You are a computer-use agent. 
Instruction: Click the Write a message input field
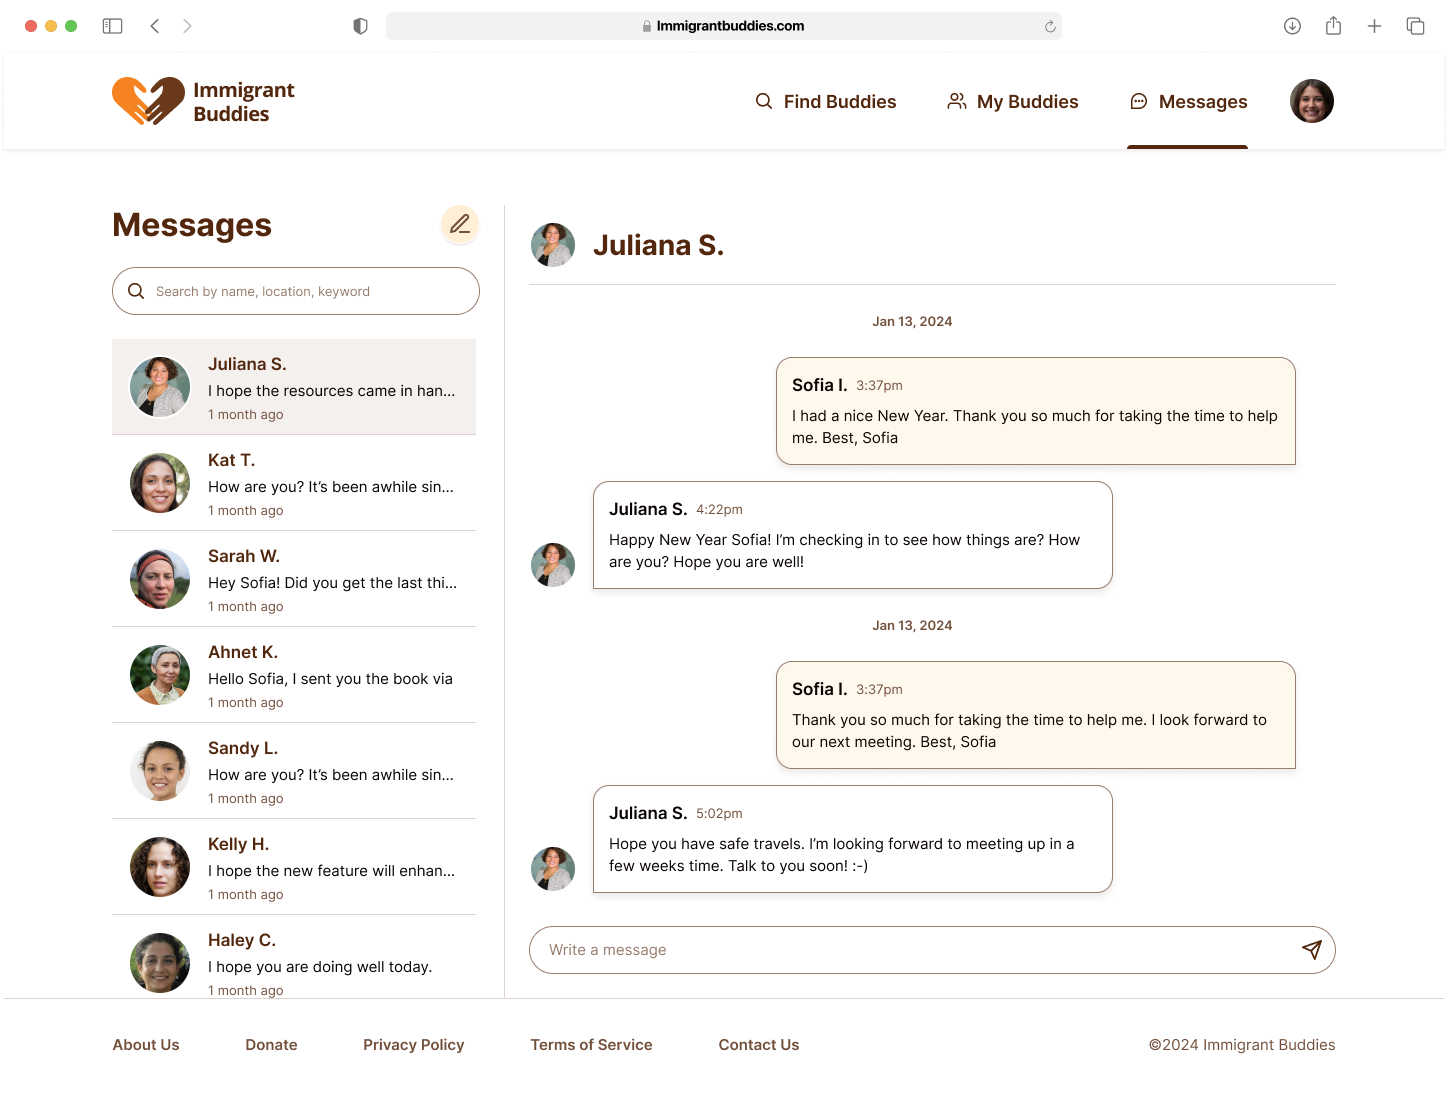(932, 950)
